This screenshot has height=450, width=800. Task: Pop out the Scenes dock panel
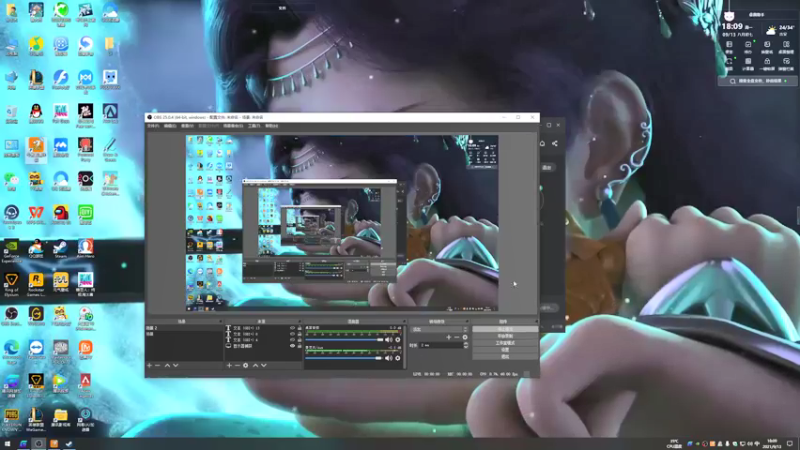pyautogui.click(x=220, y=321)
